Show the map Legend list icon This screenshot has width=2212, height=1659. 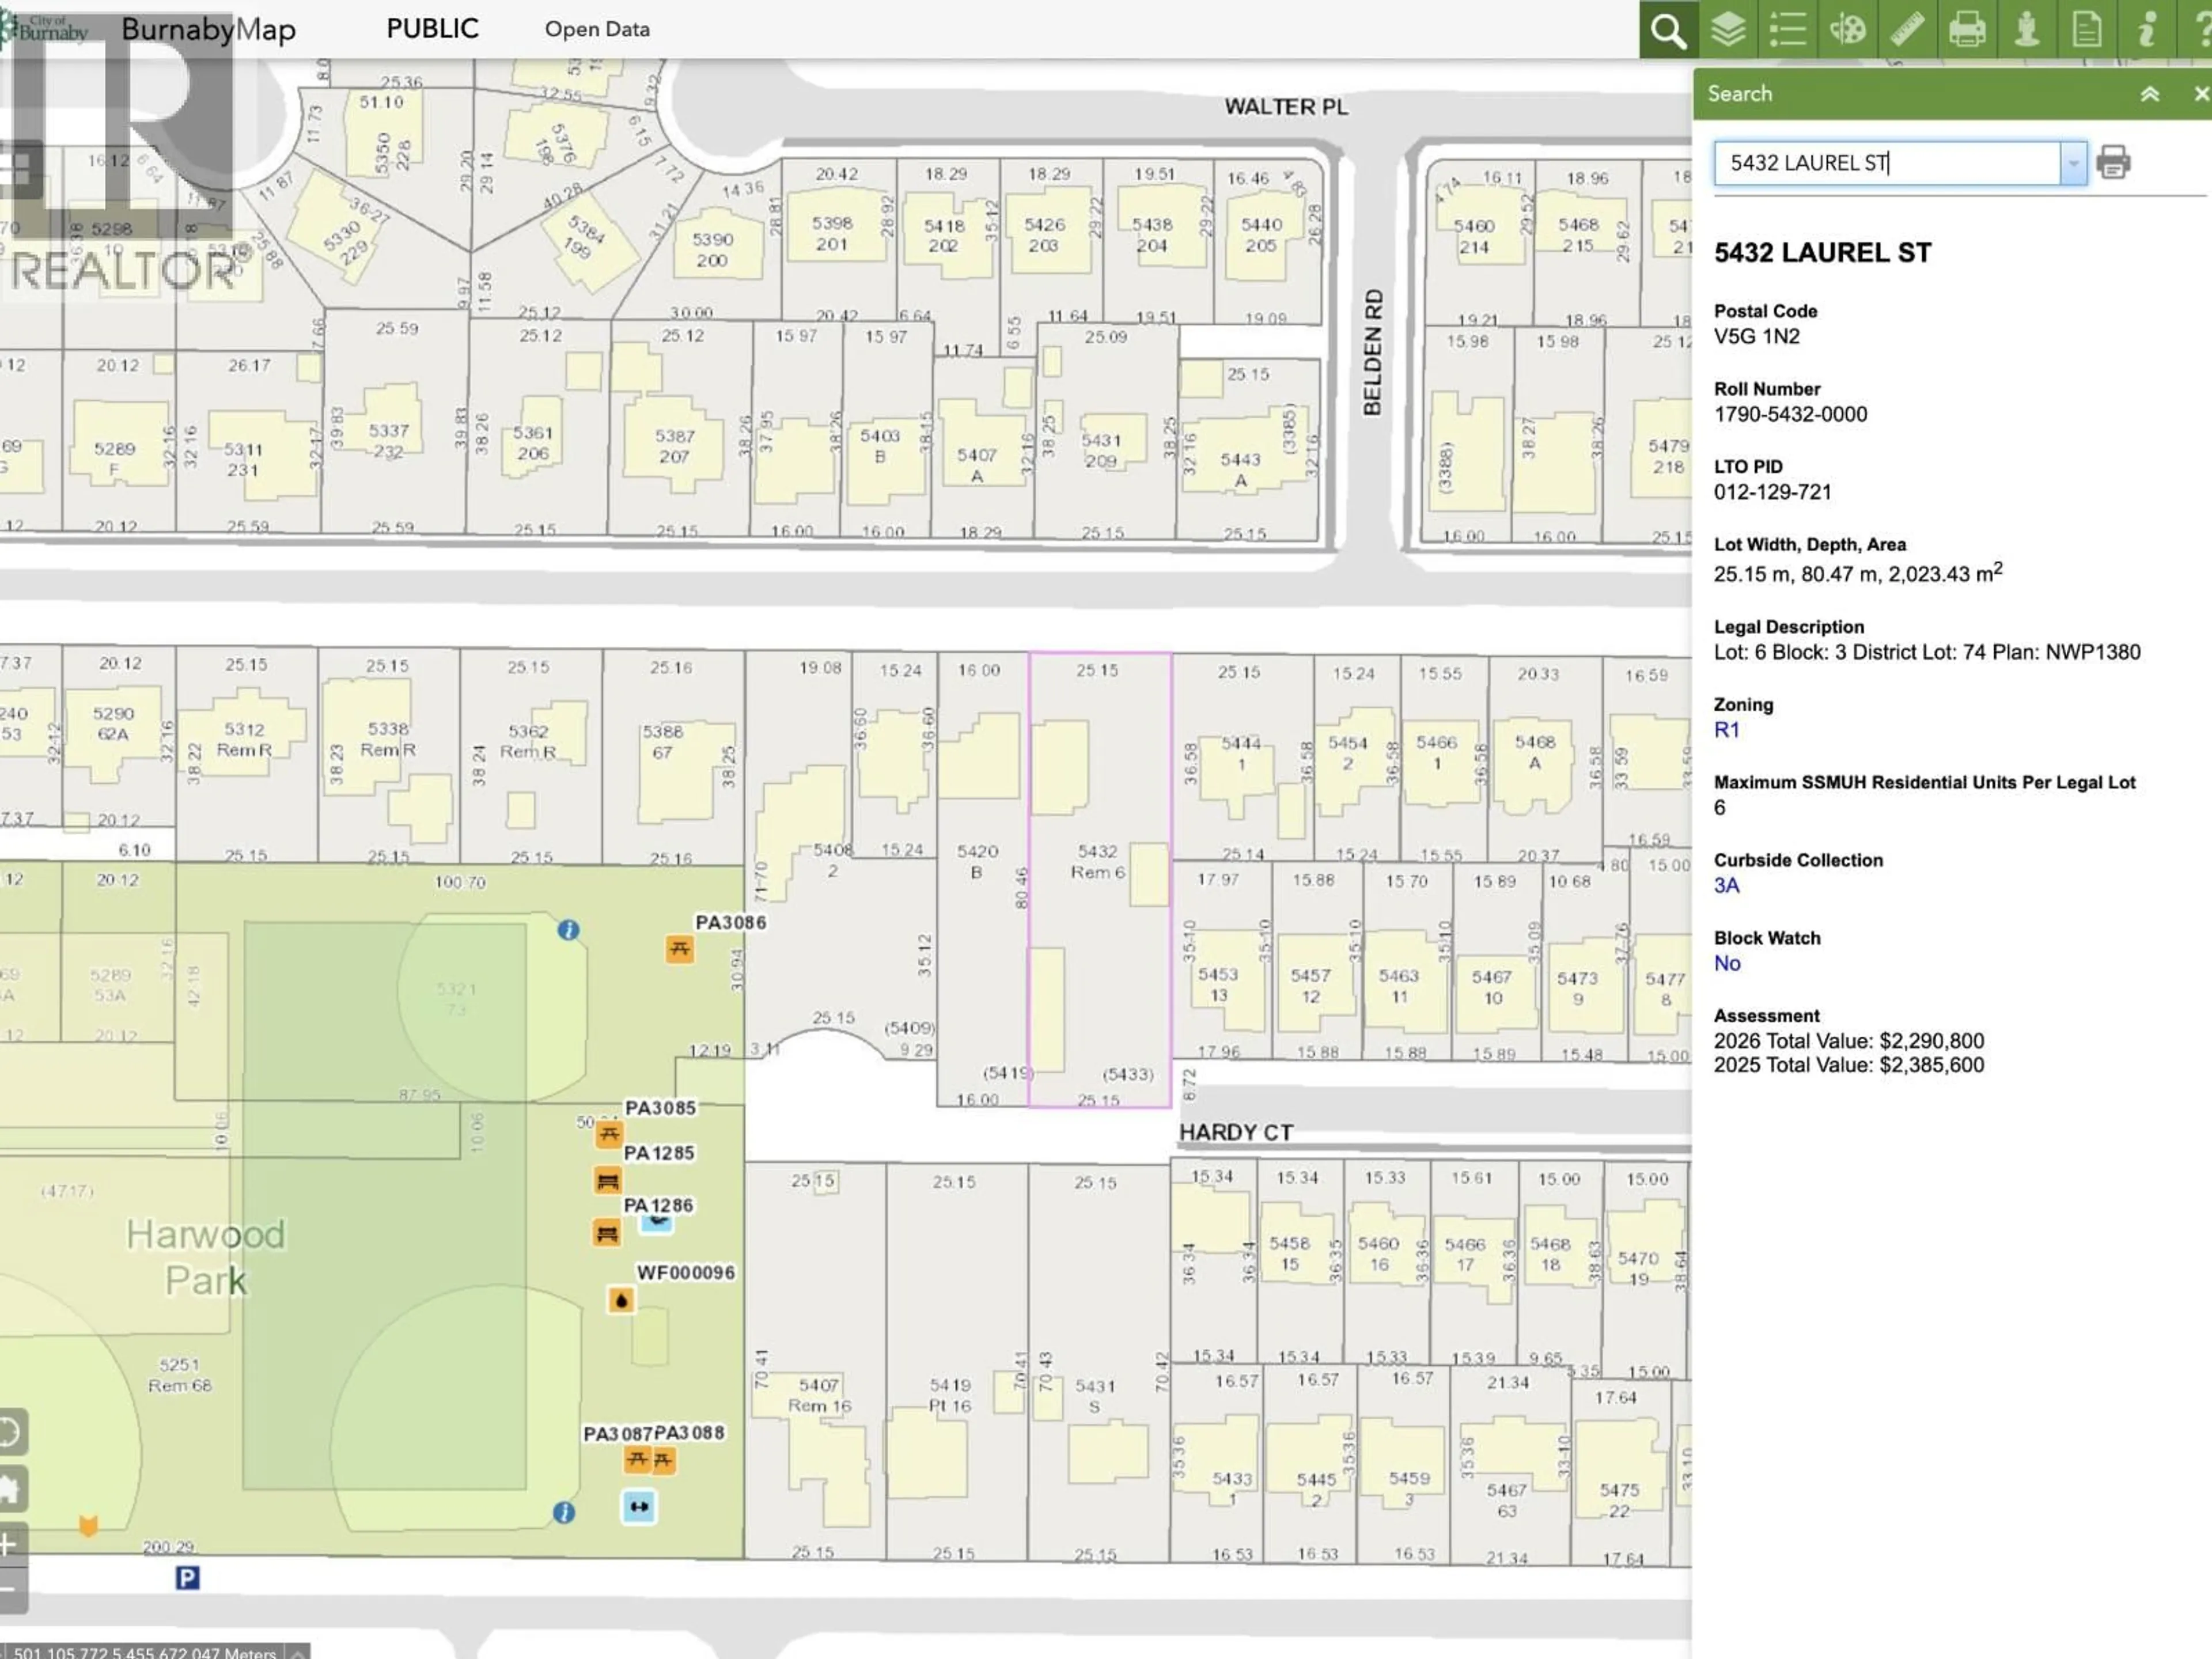point(1787,30)
